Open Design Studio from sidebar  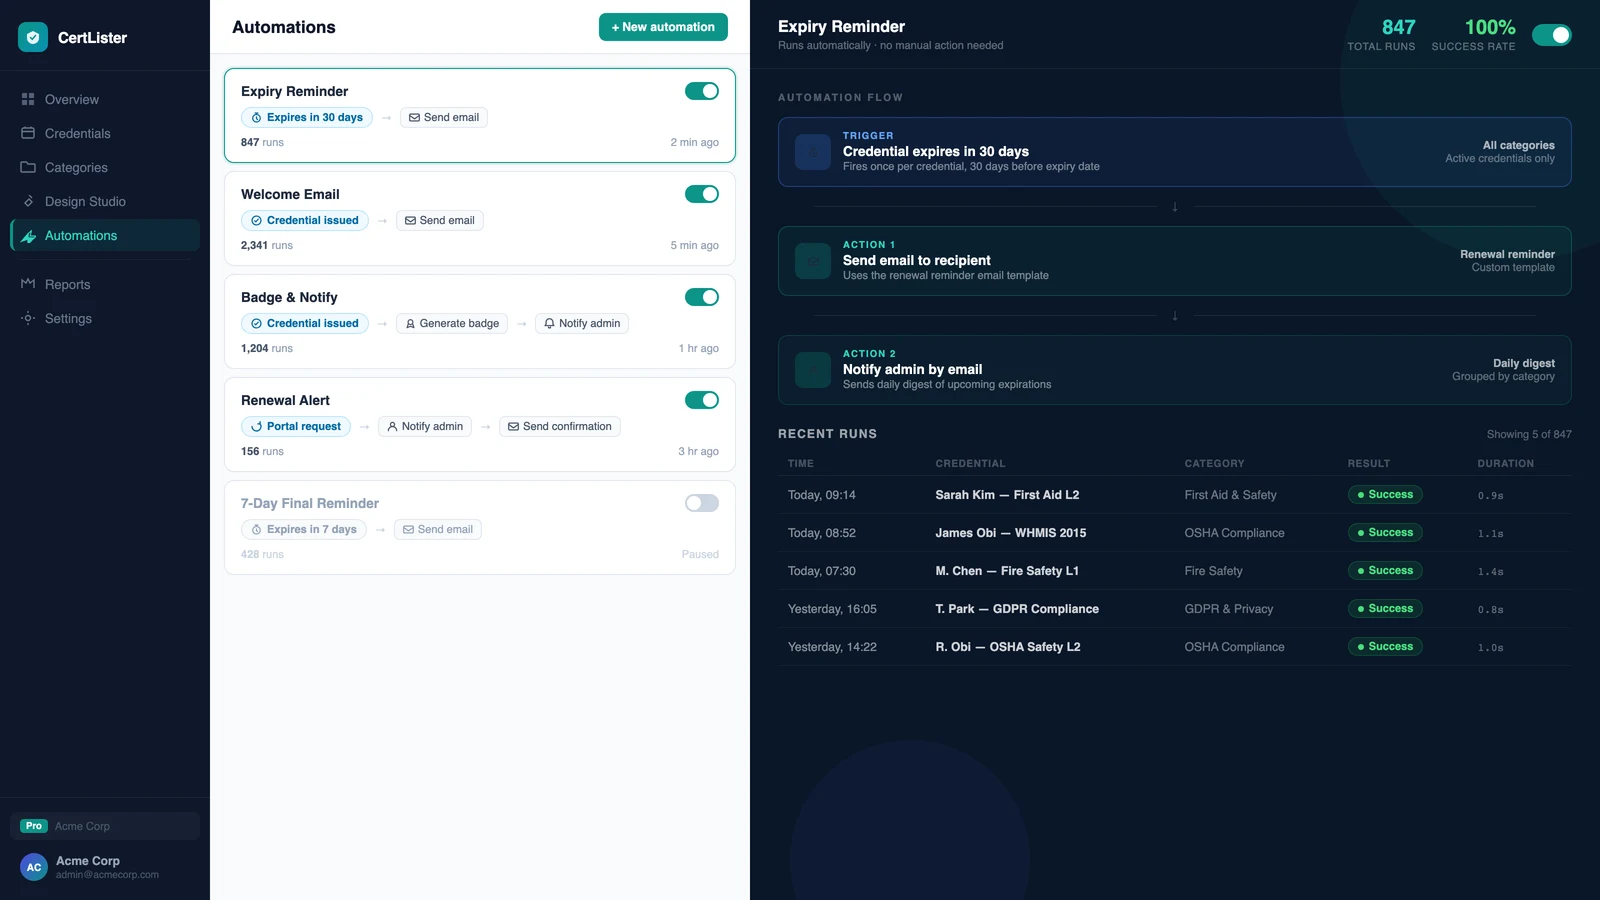point(105,201)
